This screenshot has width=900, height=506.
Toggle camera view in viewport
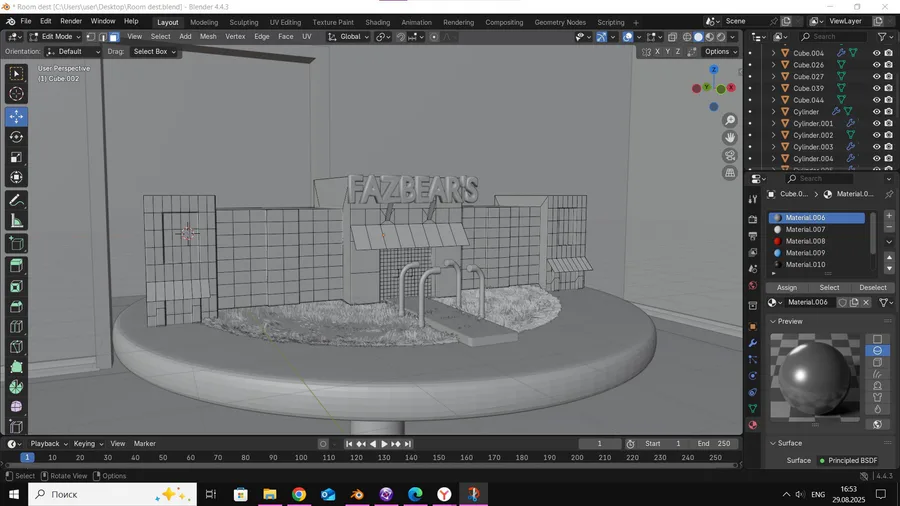pos(730,155)
